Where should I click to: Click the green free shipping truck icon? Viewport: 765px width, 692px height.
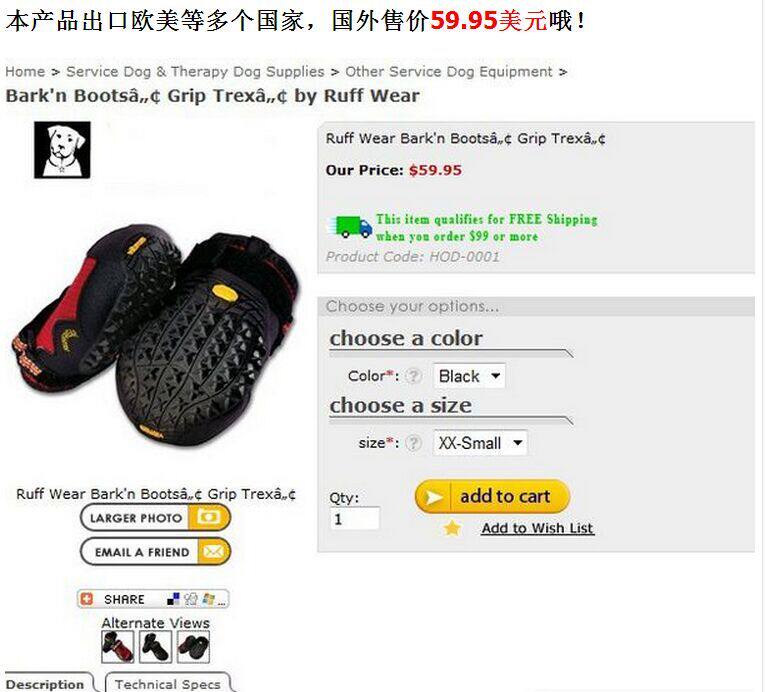tap(349, 227)
